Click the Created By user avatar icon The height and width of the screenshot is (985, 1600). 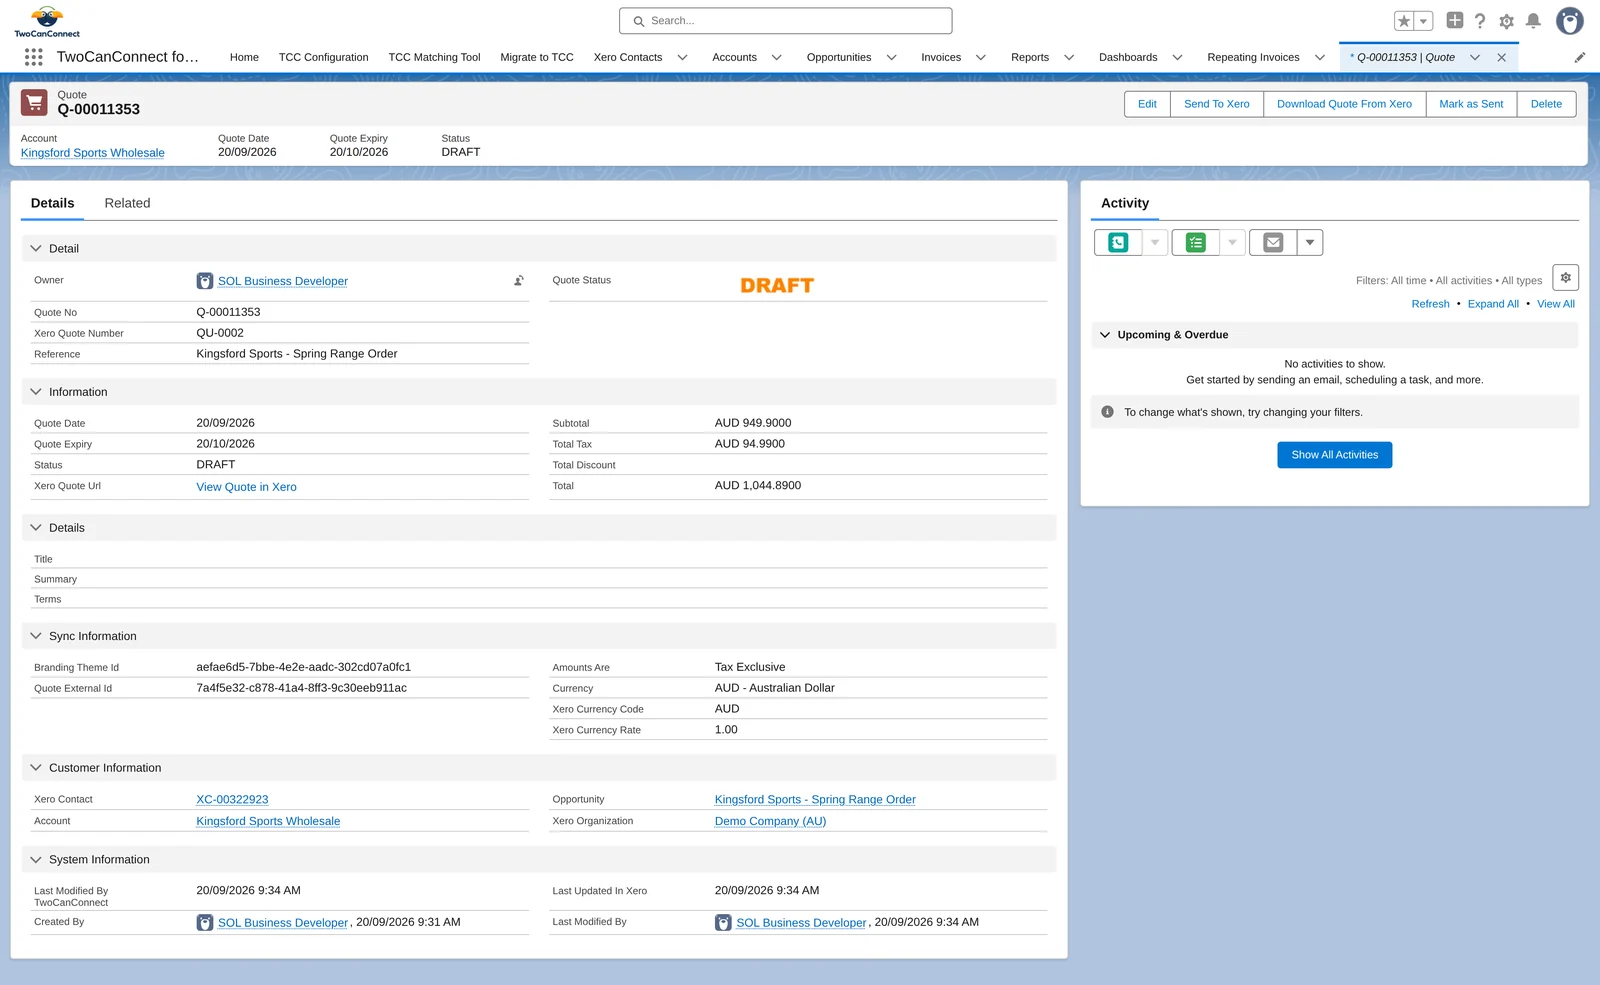[205, 923]
